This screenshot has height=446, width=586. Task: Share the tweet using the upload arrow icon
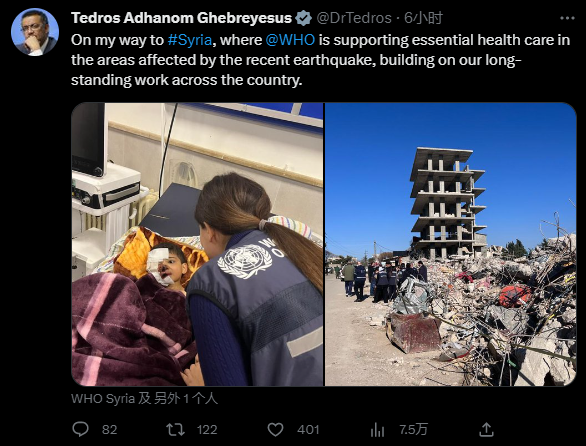click(486, 429)
